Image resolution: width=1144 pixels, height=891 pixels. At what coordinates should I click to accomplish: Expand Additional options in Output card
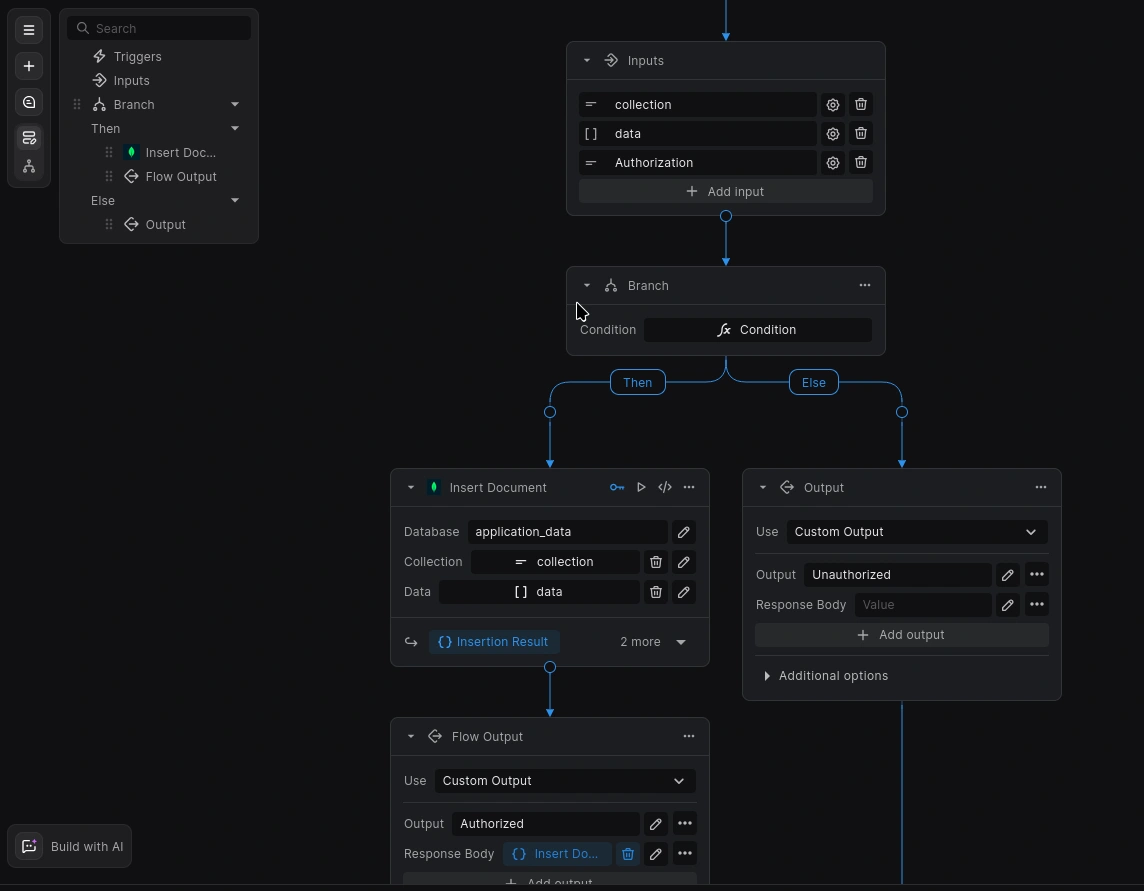click(x=825, y=676)
